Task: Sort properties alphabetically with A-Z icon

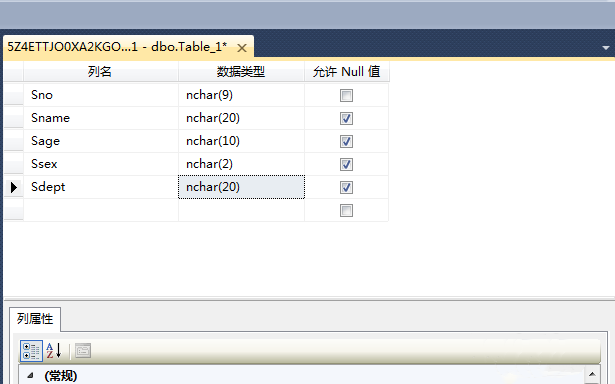Action: (x=54, y=351)
